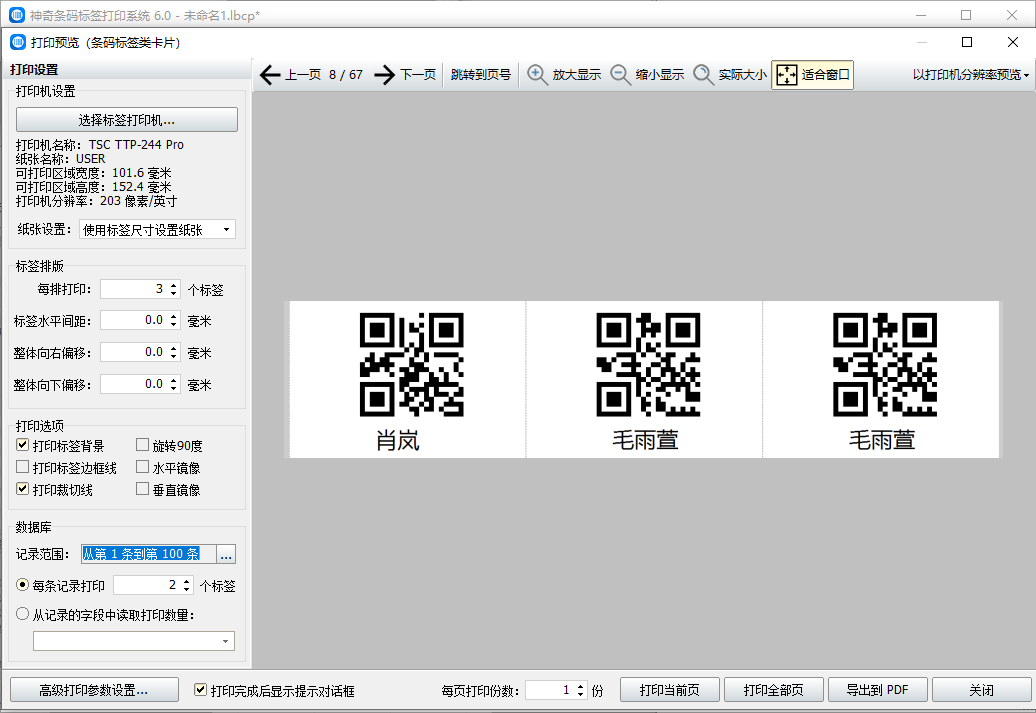Click the ellipsis button beside 记录范围
The height and width of the screenshot is (713, 1036).
pyautogui.click(x=226, y=554)
